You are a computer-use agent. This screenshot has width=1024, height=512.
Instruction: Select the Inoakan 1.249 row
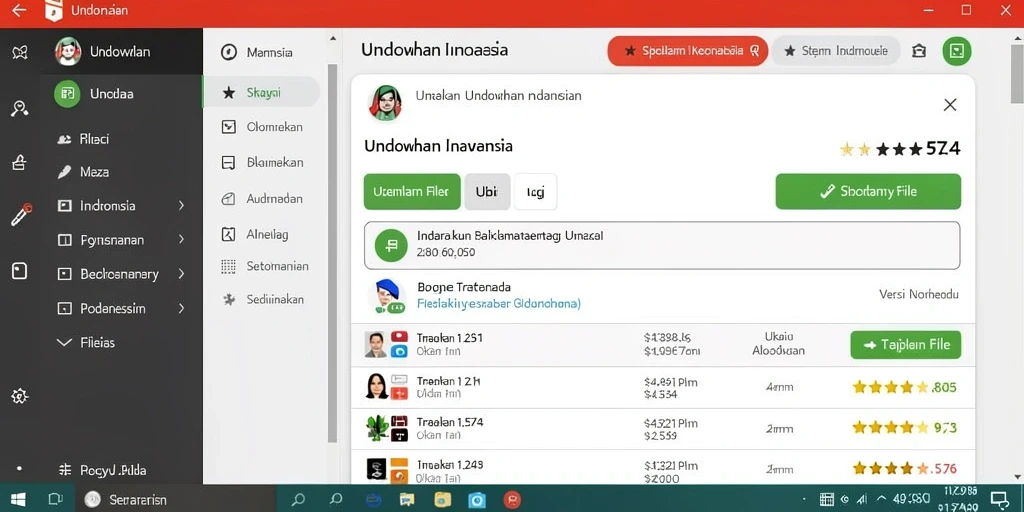(662, 467)
